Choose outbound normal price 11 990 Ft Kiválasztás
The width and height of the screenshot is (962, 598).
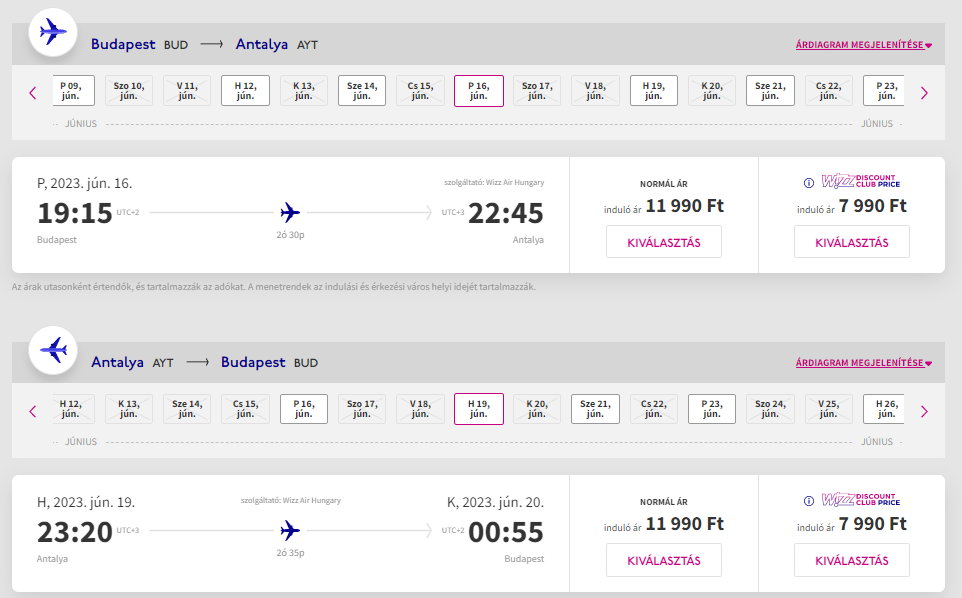(x=664, y=242)
